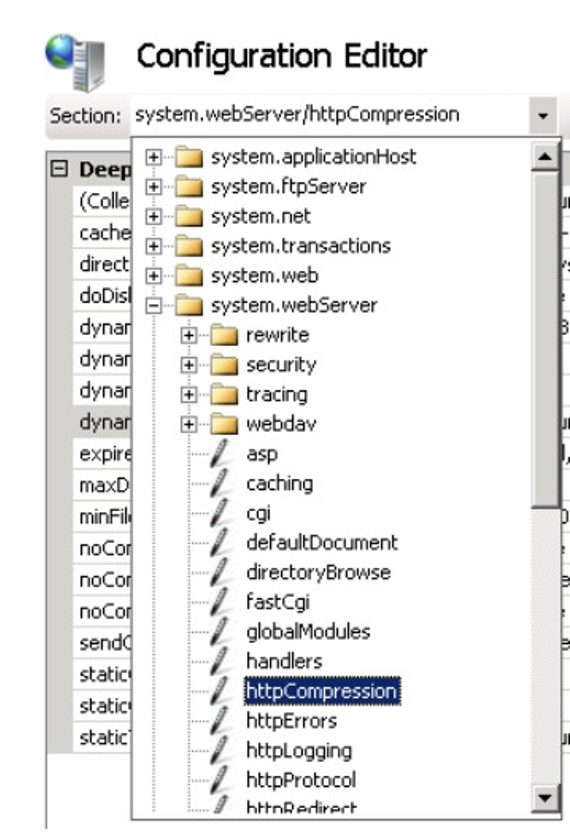This screenshot has height=834, width=570.
Task: Expand the system.web node
Action: (154, 276)
